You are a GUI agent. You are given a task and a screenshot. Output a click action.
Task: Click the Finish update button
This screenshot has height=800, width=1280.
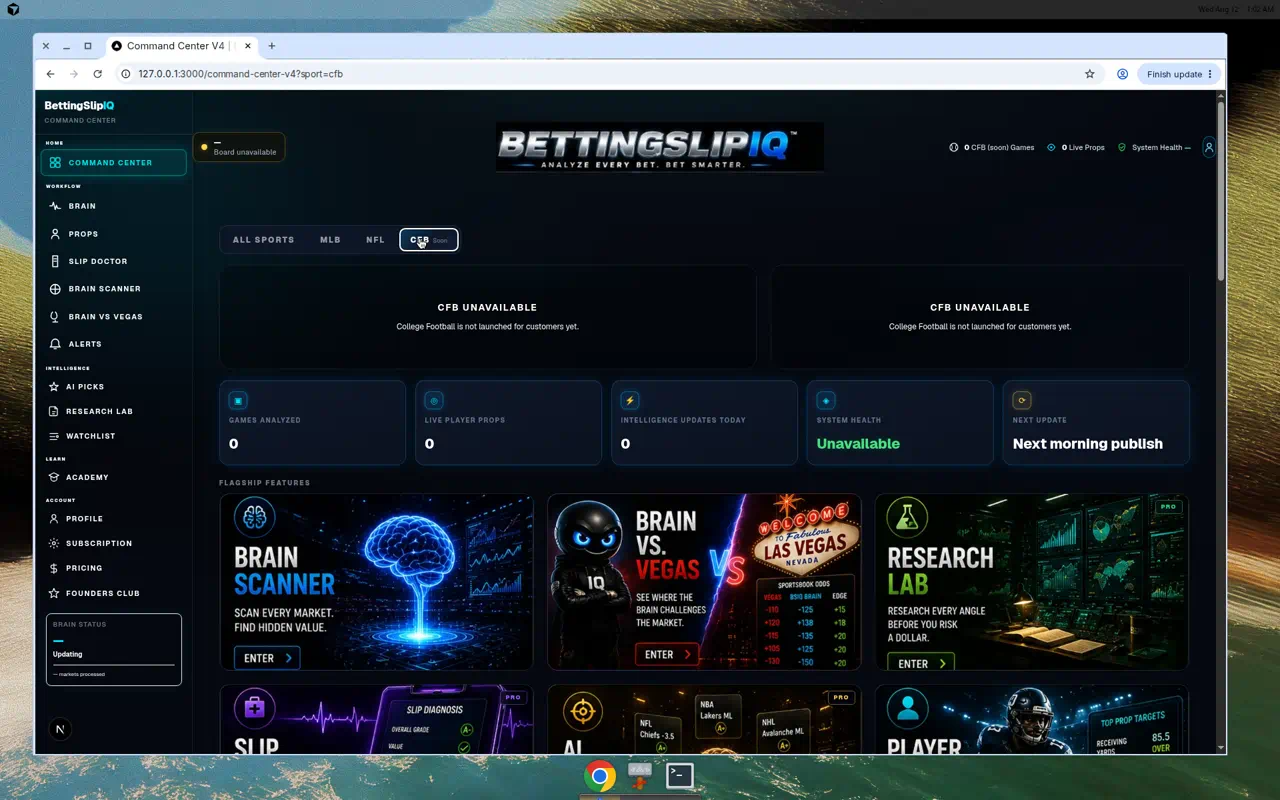tap(1180, 74)
